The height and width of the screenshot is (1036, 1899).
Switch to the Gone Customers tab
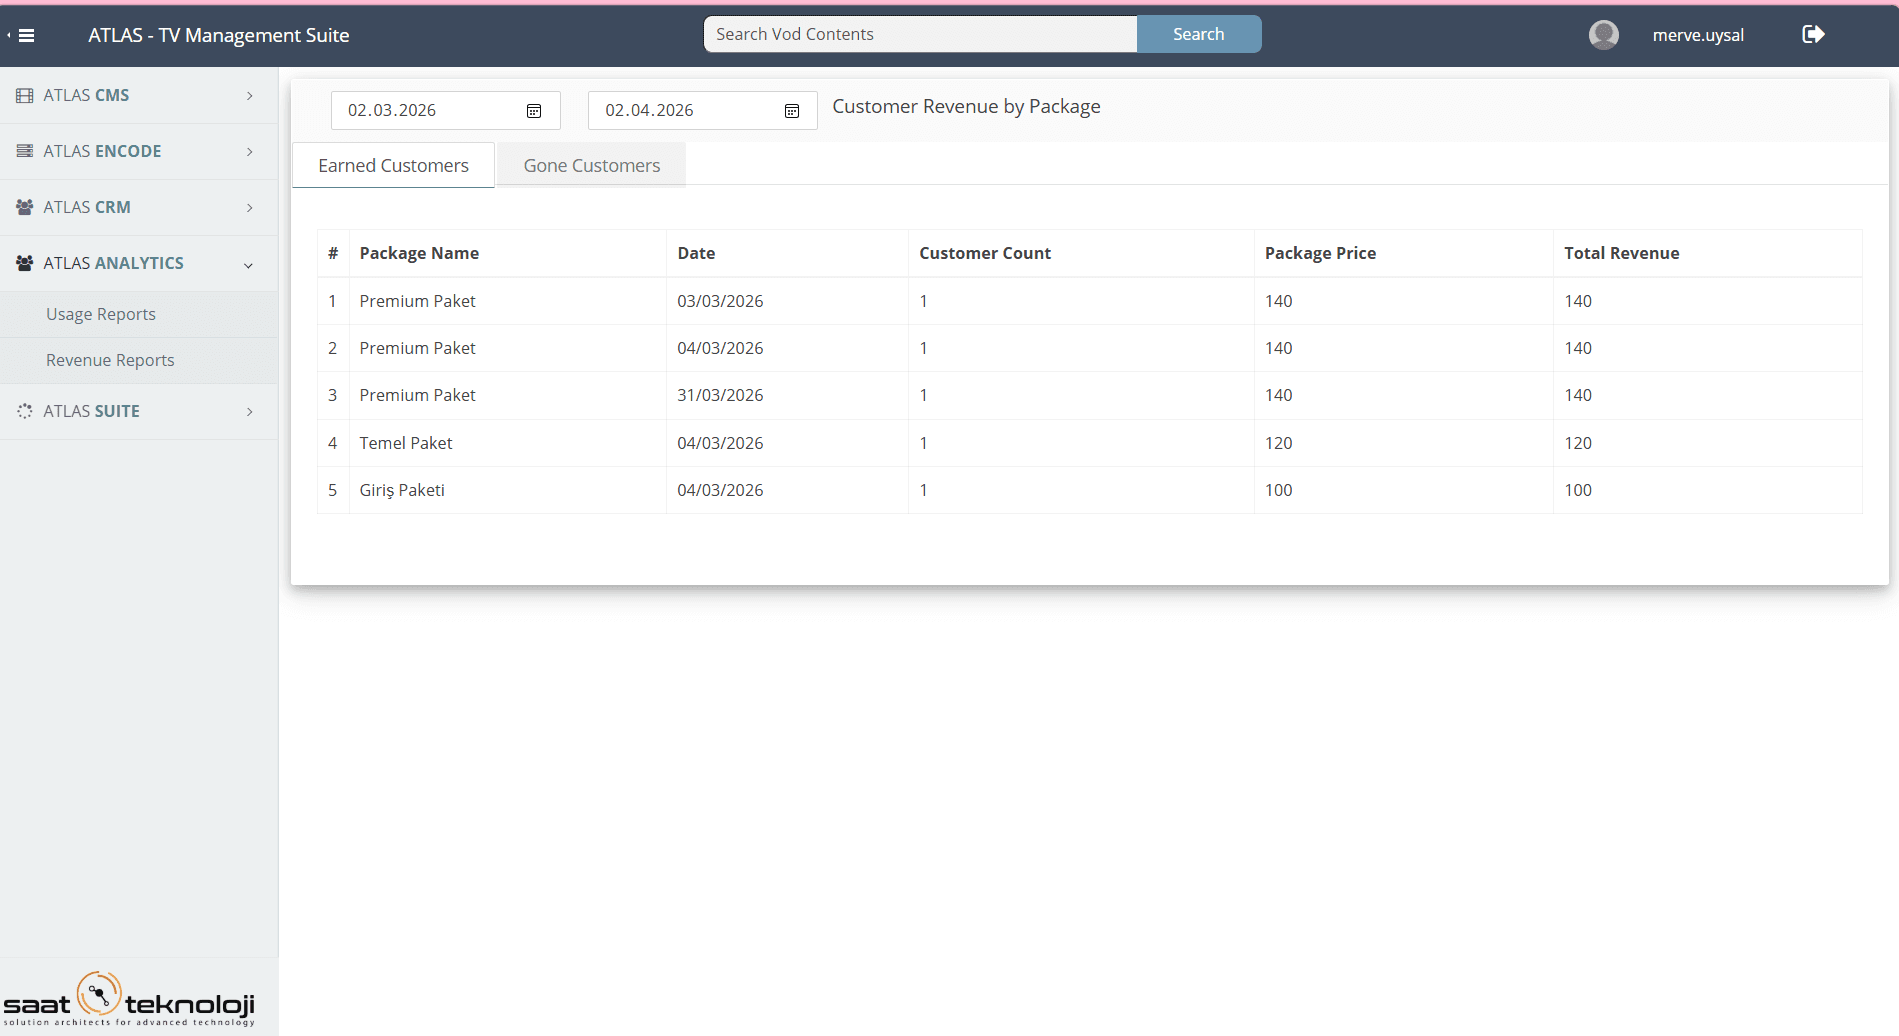click(591, 165)
